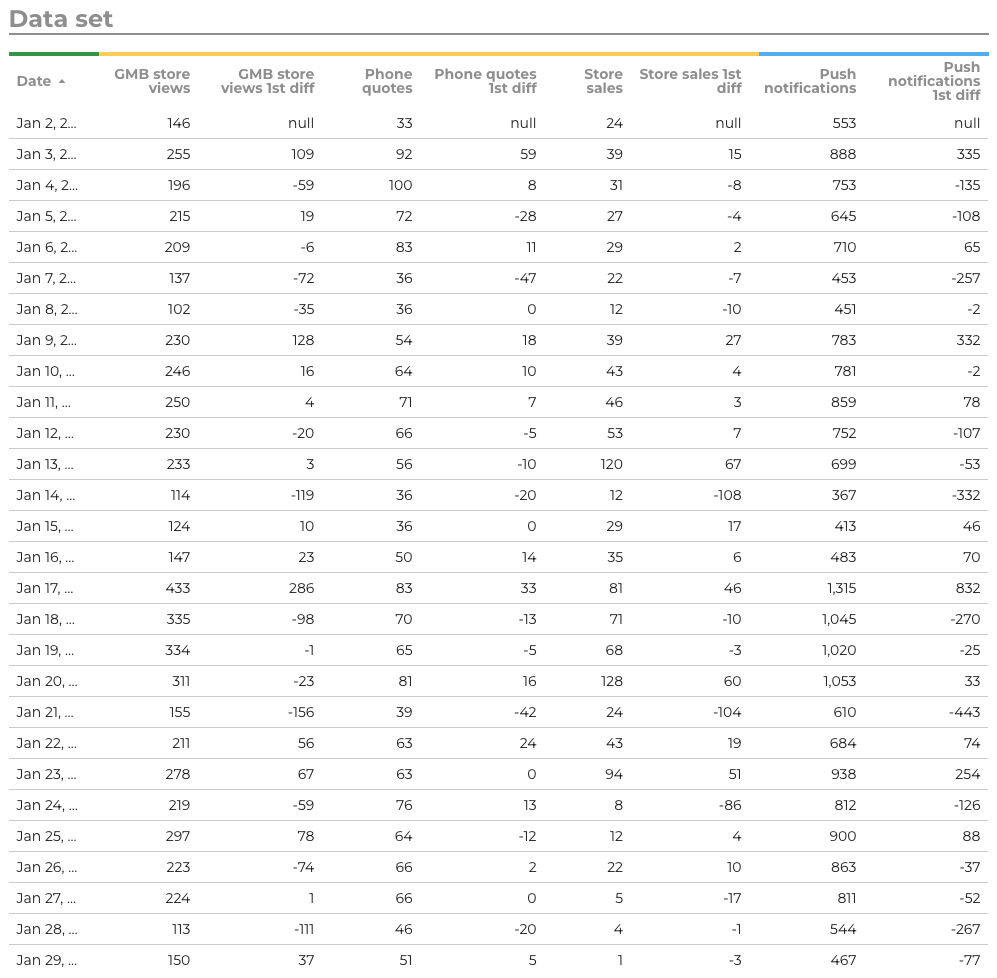Click GMB views 1st diff value -156
The image size is (997, 978).
coord(301,712)
